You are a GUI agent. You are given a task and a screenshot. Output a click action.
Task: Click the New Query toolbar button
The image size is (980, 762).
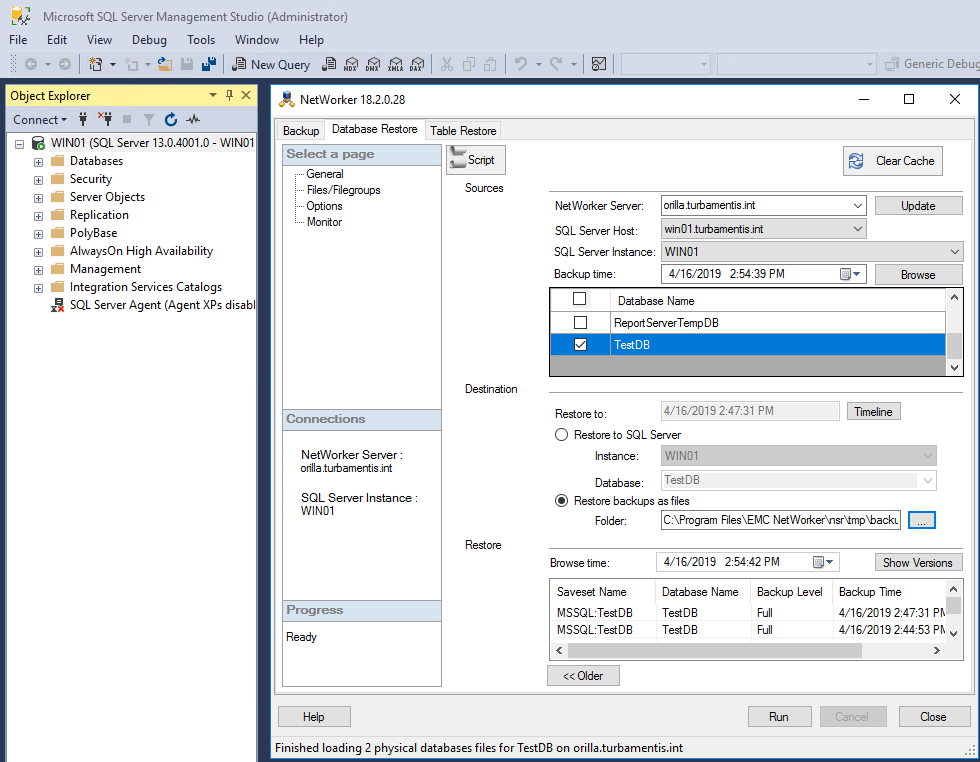[271, 64]
